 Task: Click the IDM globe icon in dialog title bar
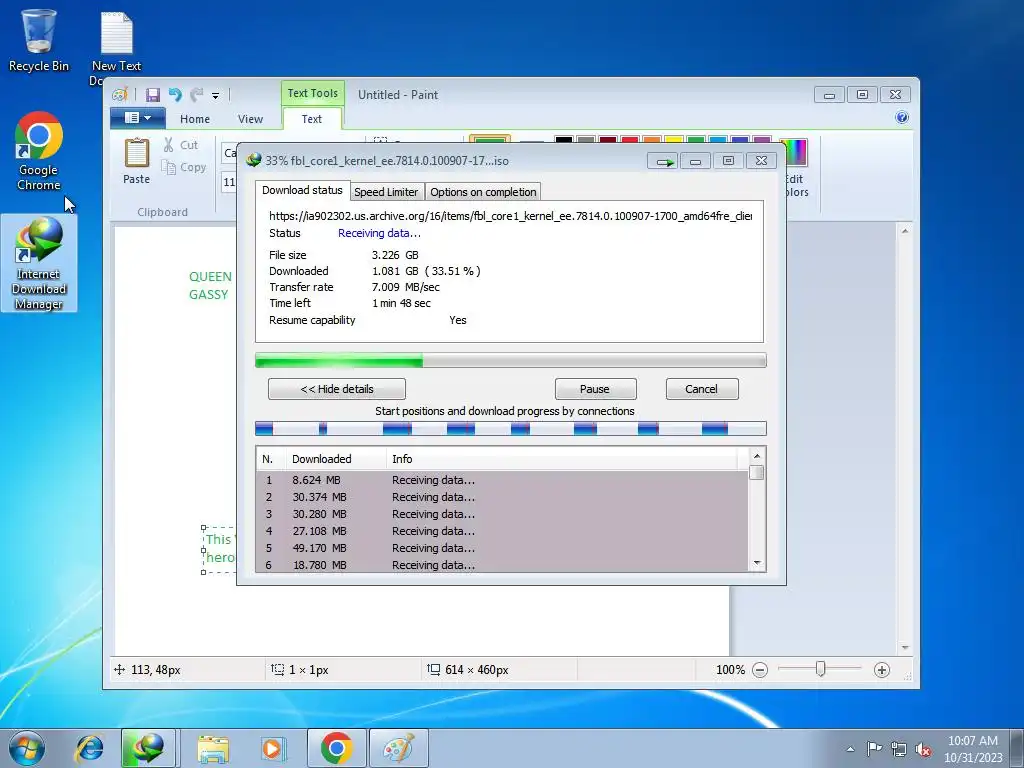coord(253,160)
